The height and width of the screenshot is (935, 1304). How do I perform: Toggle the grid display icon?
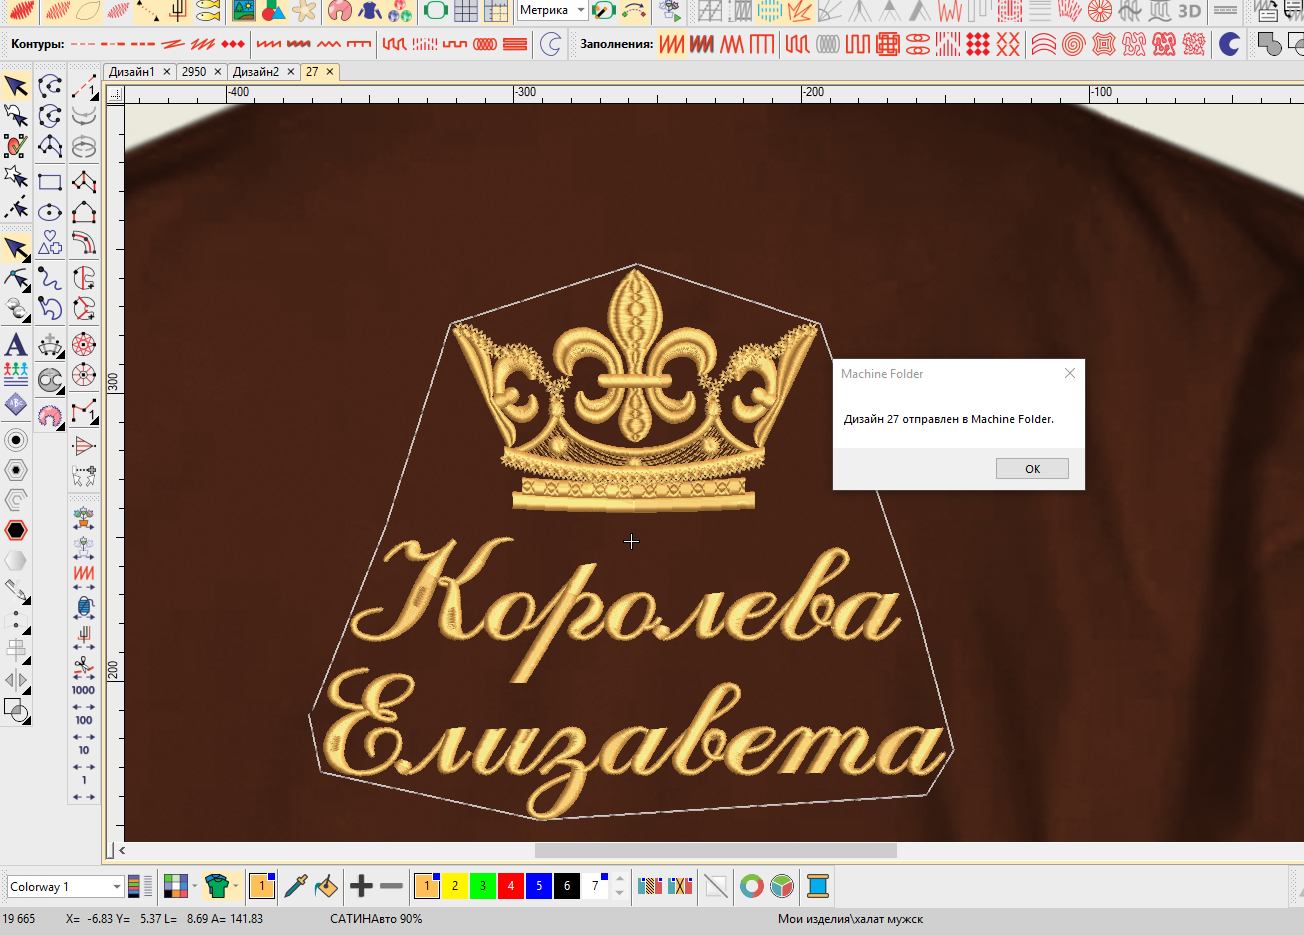pyautogui.click(x=465, y=11)
